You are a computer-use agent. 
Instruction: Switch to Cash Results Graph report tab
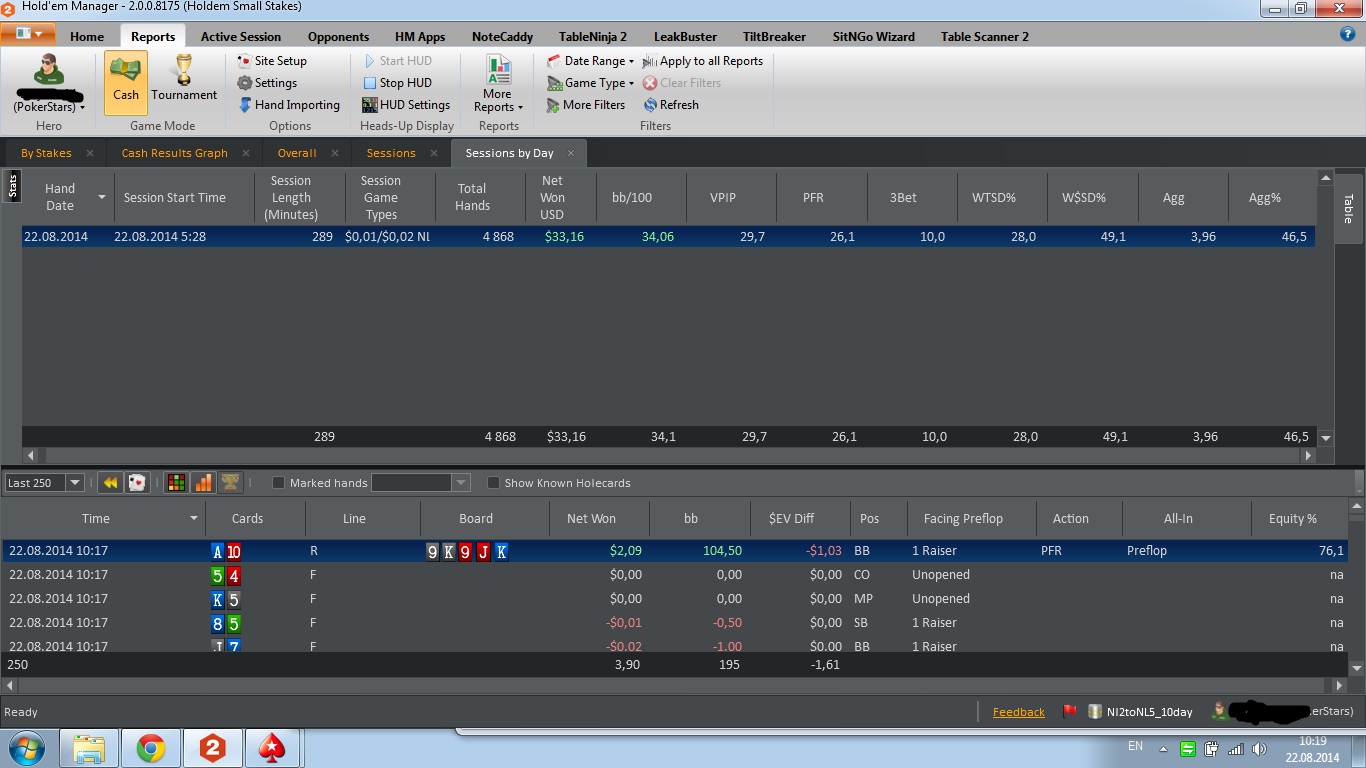click(x=175, y=153)
